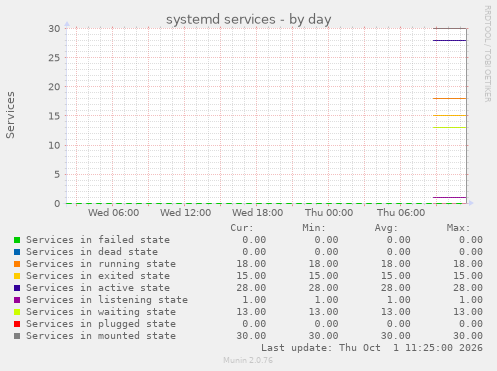
Task: Select 'Services in active state' legend label
Action: click(98, 288)
